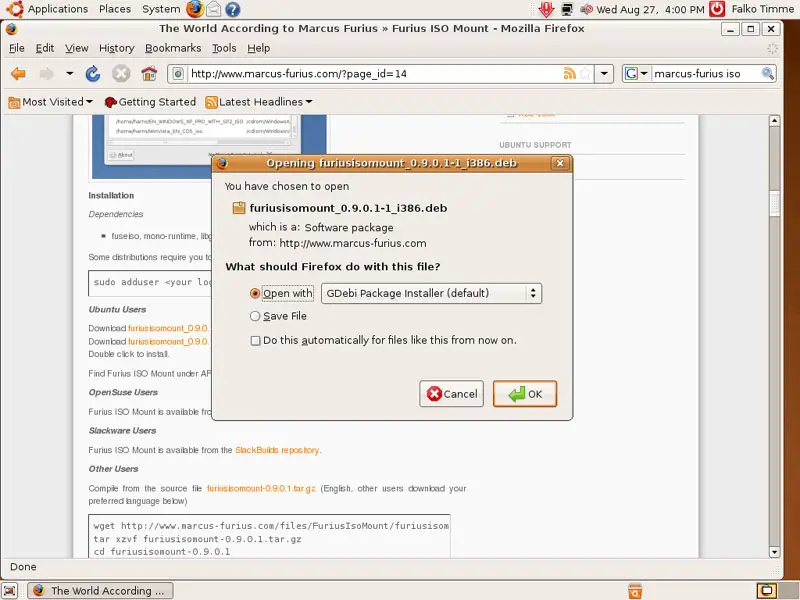Open the View menu
The height and width of the screenshot is (600, 800).
(x=77, y=48)
